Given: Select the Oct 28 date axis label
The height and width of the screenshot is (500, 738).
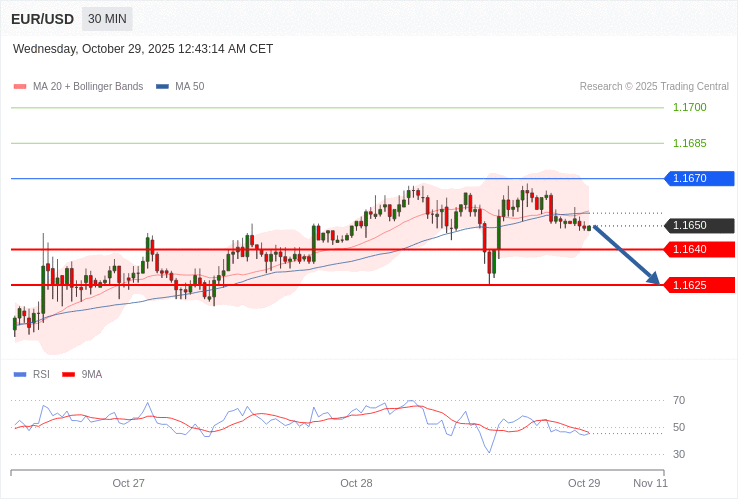Looking at the screenshot, I should pyautogui.click(x=356, y=483).
